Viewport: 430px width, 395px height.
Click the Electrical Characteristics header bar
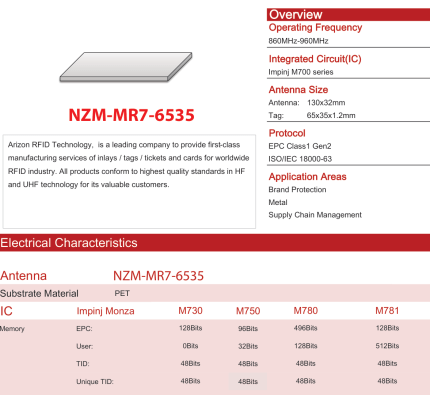coord(215,243)
